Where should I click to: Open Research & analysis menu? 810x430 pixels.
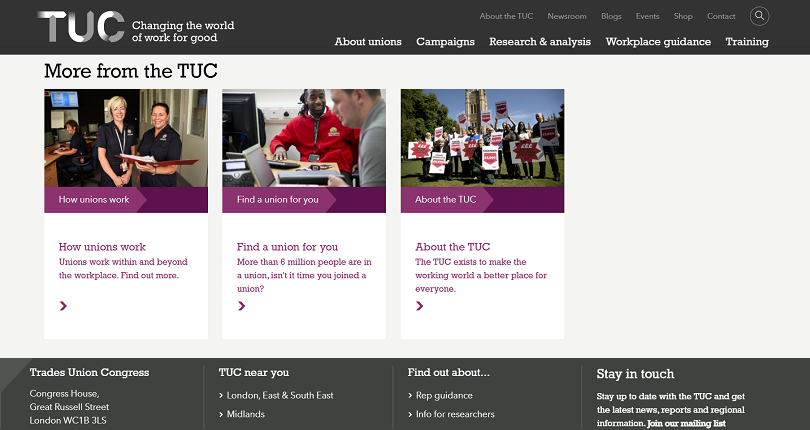[x=540, y=42]
